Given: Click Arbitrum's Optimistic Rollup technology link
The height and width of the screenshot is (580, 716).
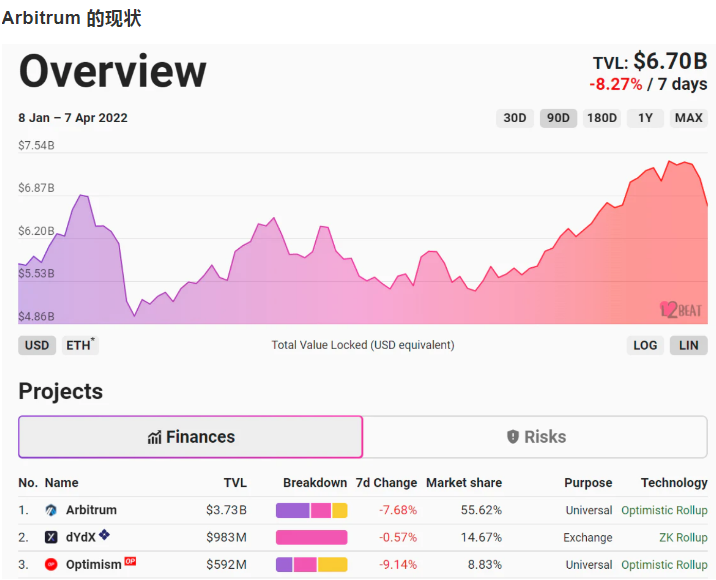Looking at the screenshot, I should click(x=664, y=510).
